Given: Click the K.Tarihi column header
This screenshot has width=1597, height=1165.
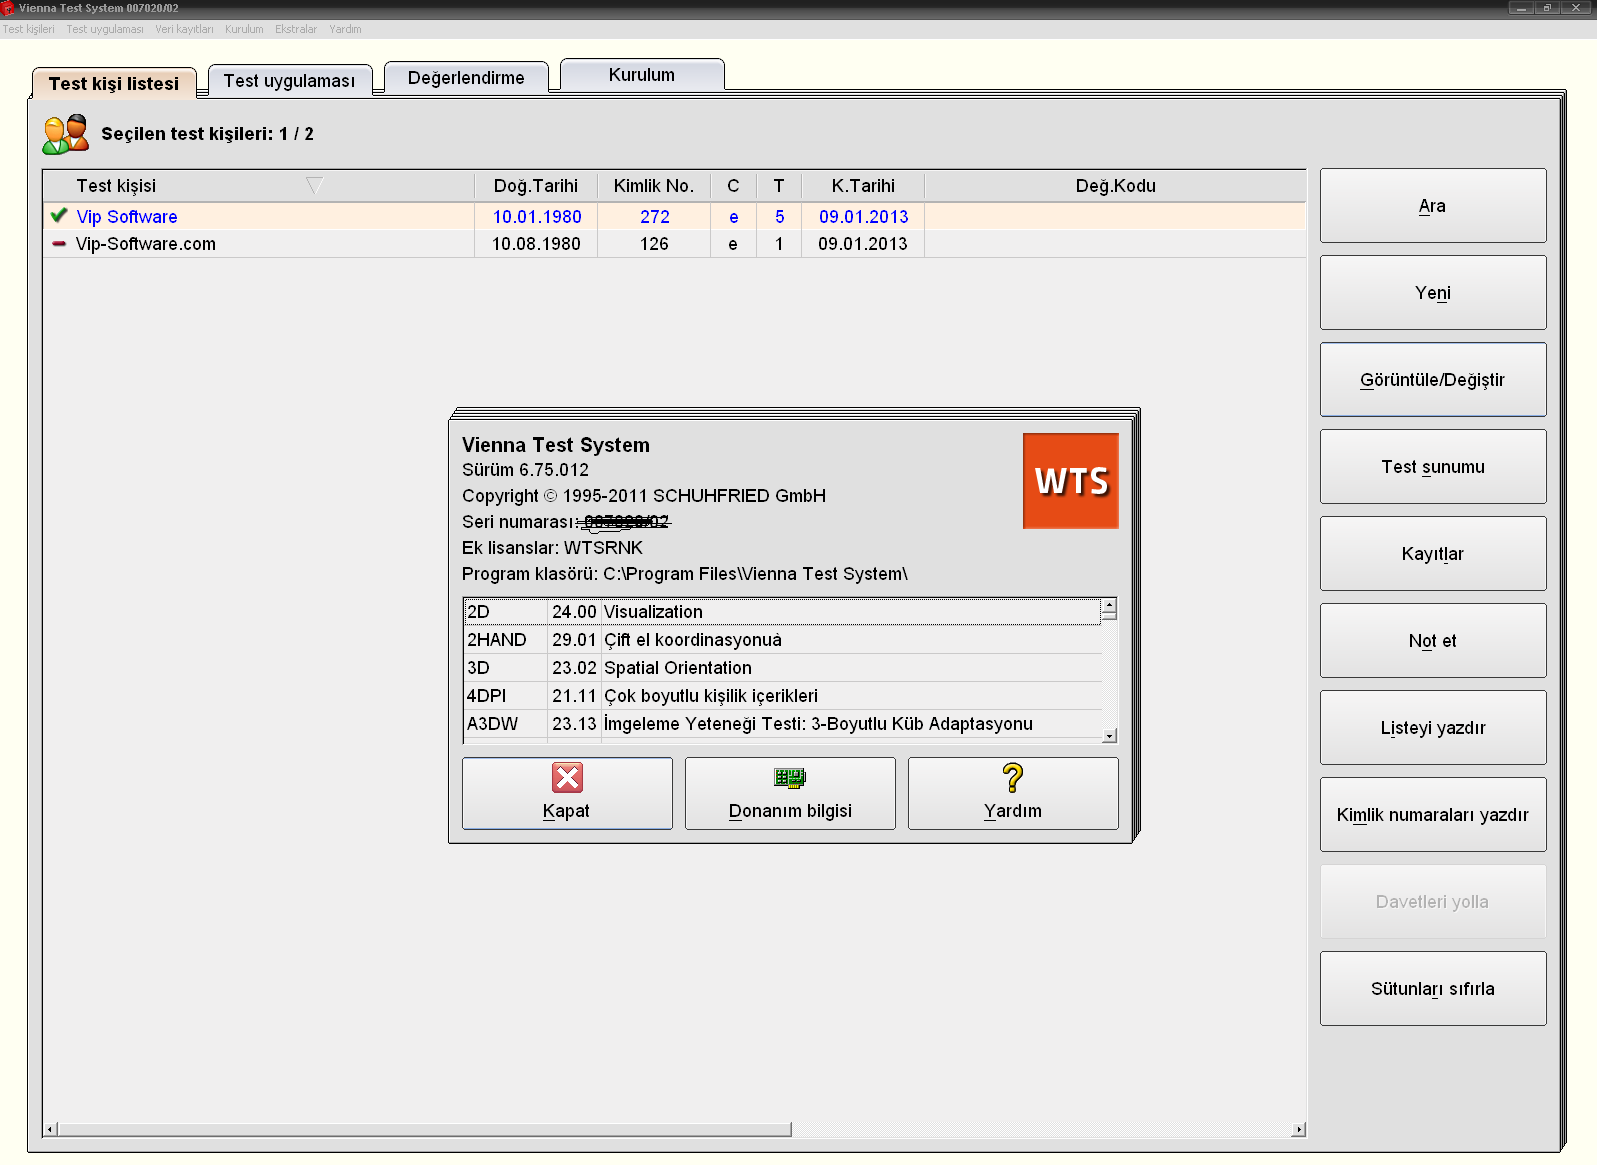Looking at the screenshot, I should coord(863,186).
